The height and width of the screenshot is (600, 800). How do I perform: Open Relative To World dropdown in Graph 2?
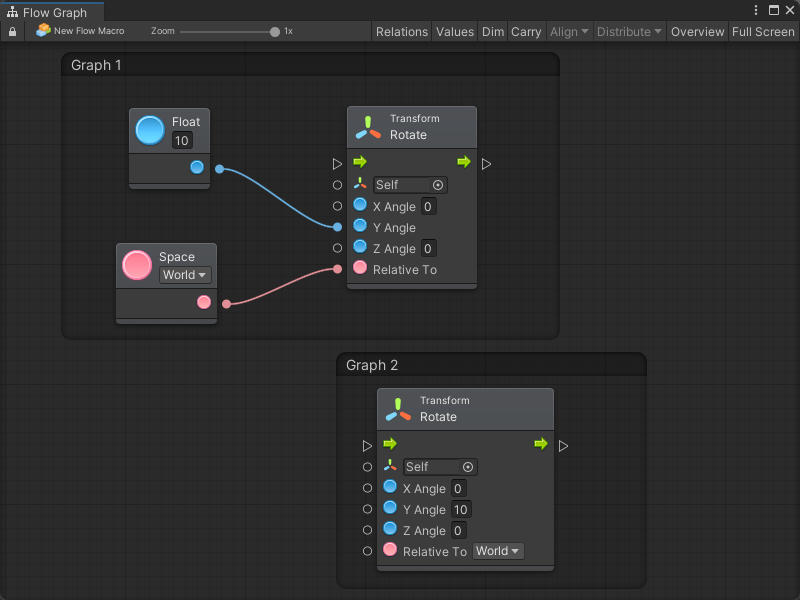click(x=498, y=551)
